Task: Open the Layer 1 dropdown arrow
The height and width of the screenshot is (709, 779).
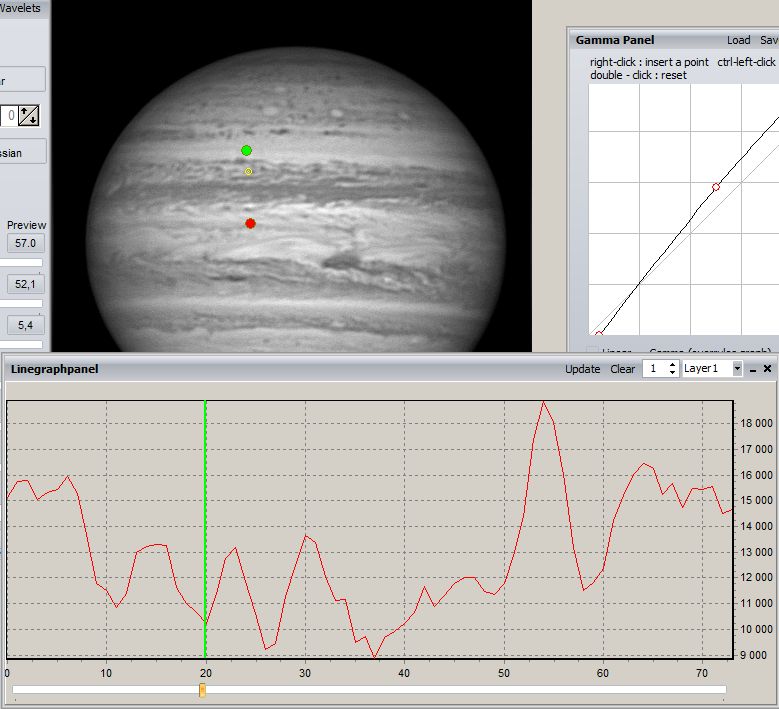Action: click(x=737, y=369)
